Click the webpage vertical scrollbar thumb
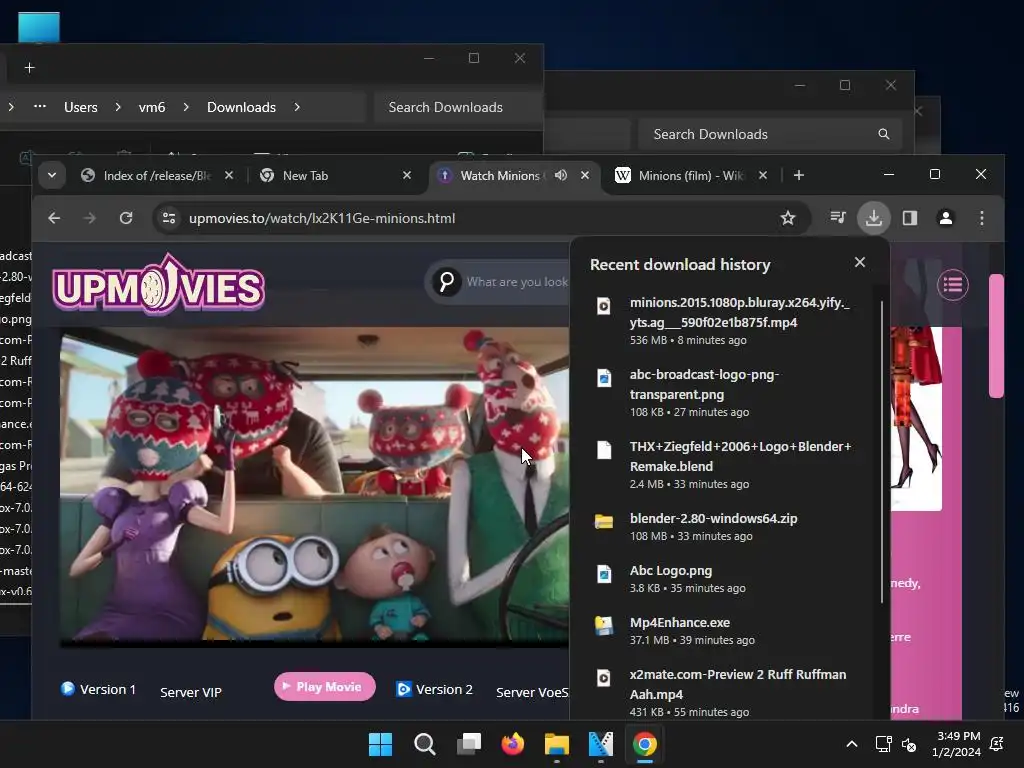The height and width of the screenshot is (768, 1024). click(996, 336)
